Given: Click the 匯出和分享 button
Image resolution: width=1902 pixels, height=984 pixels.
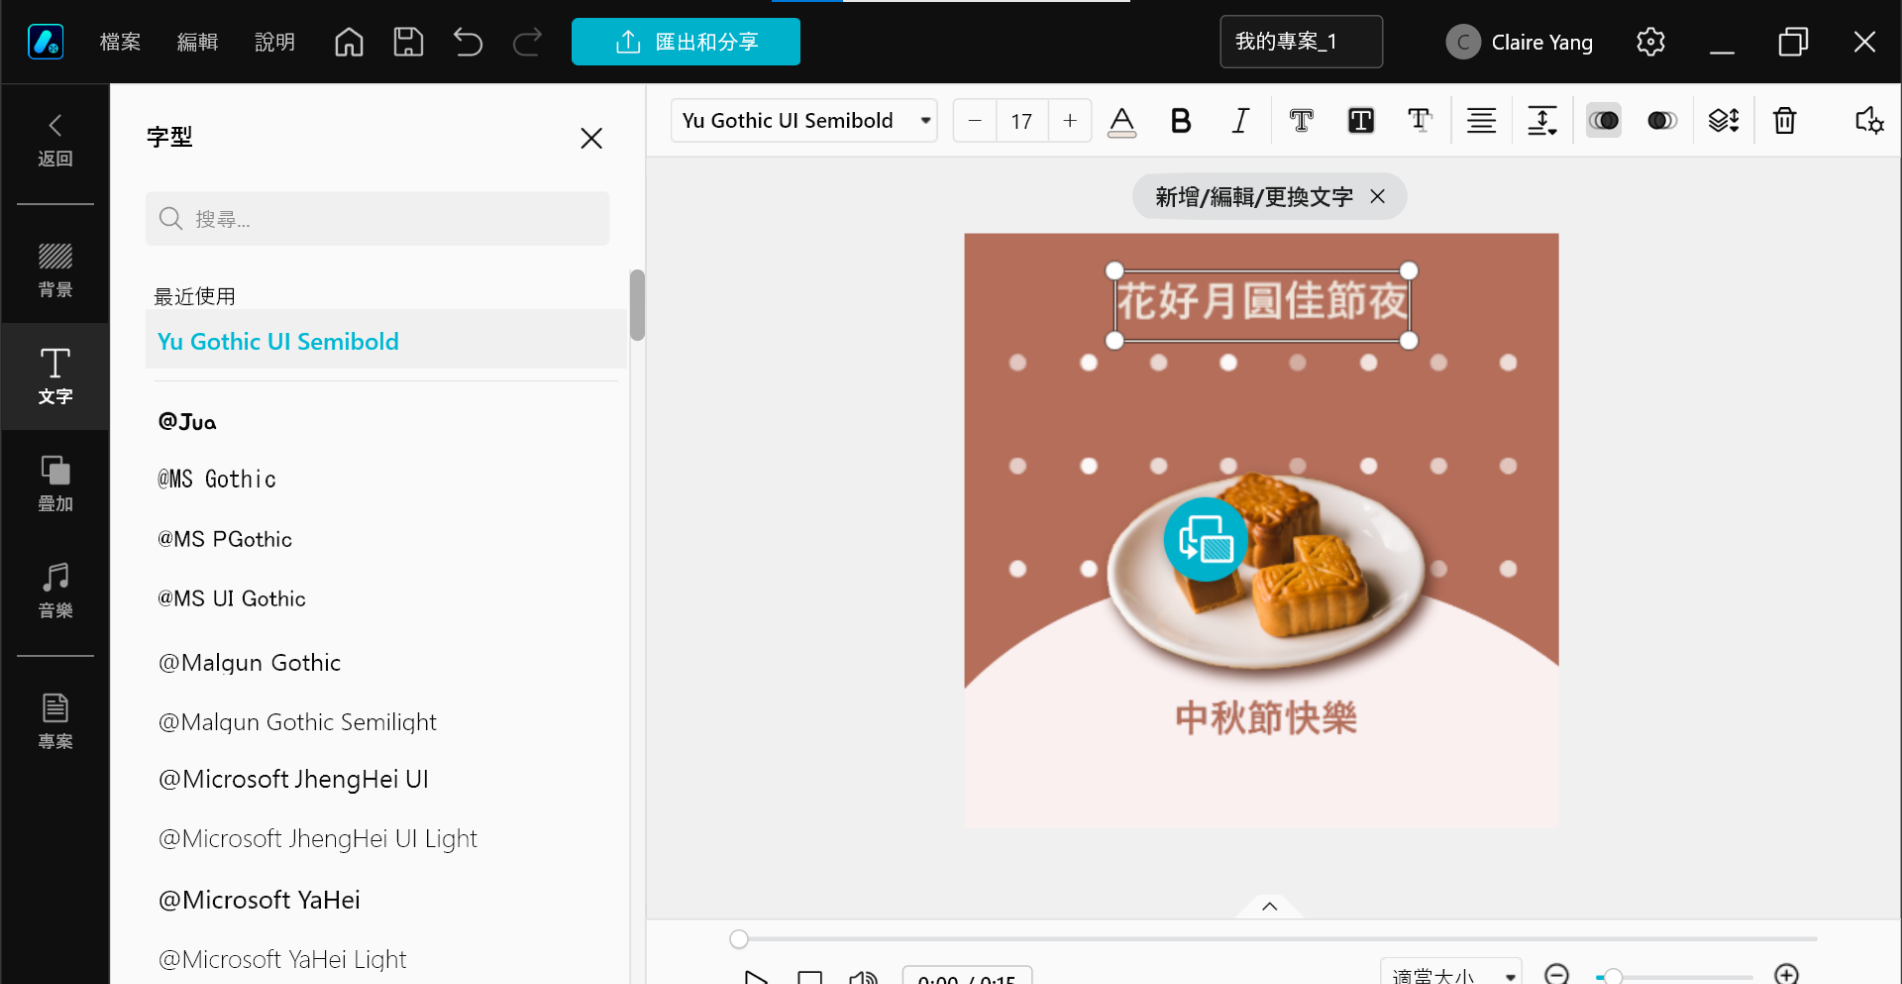Looking at the screenshot, I should coord(686,42).
